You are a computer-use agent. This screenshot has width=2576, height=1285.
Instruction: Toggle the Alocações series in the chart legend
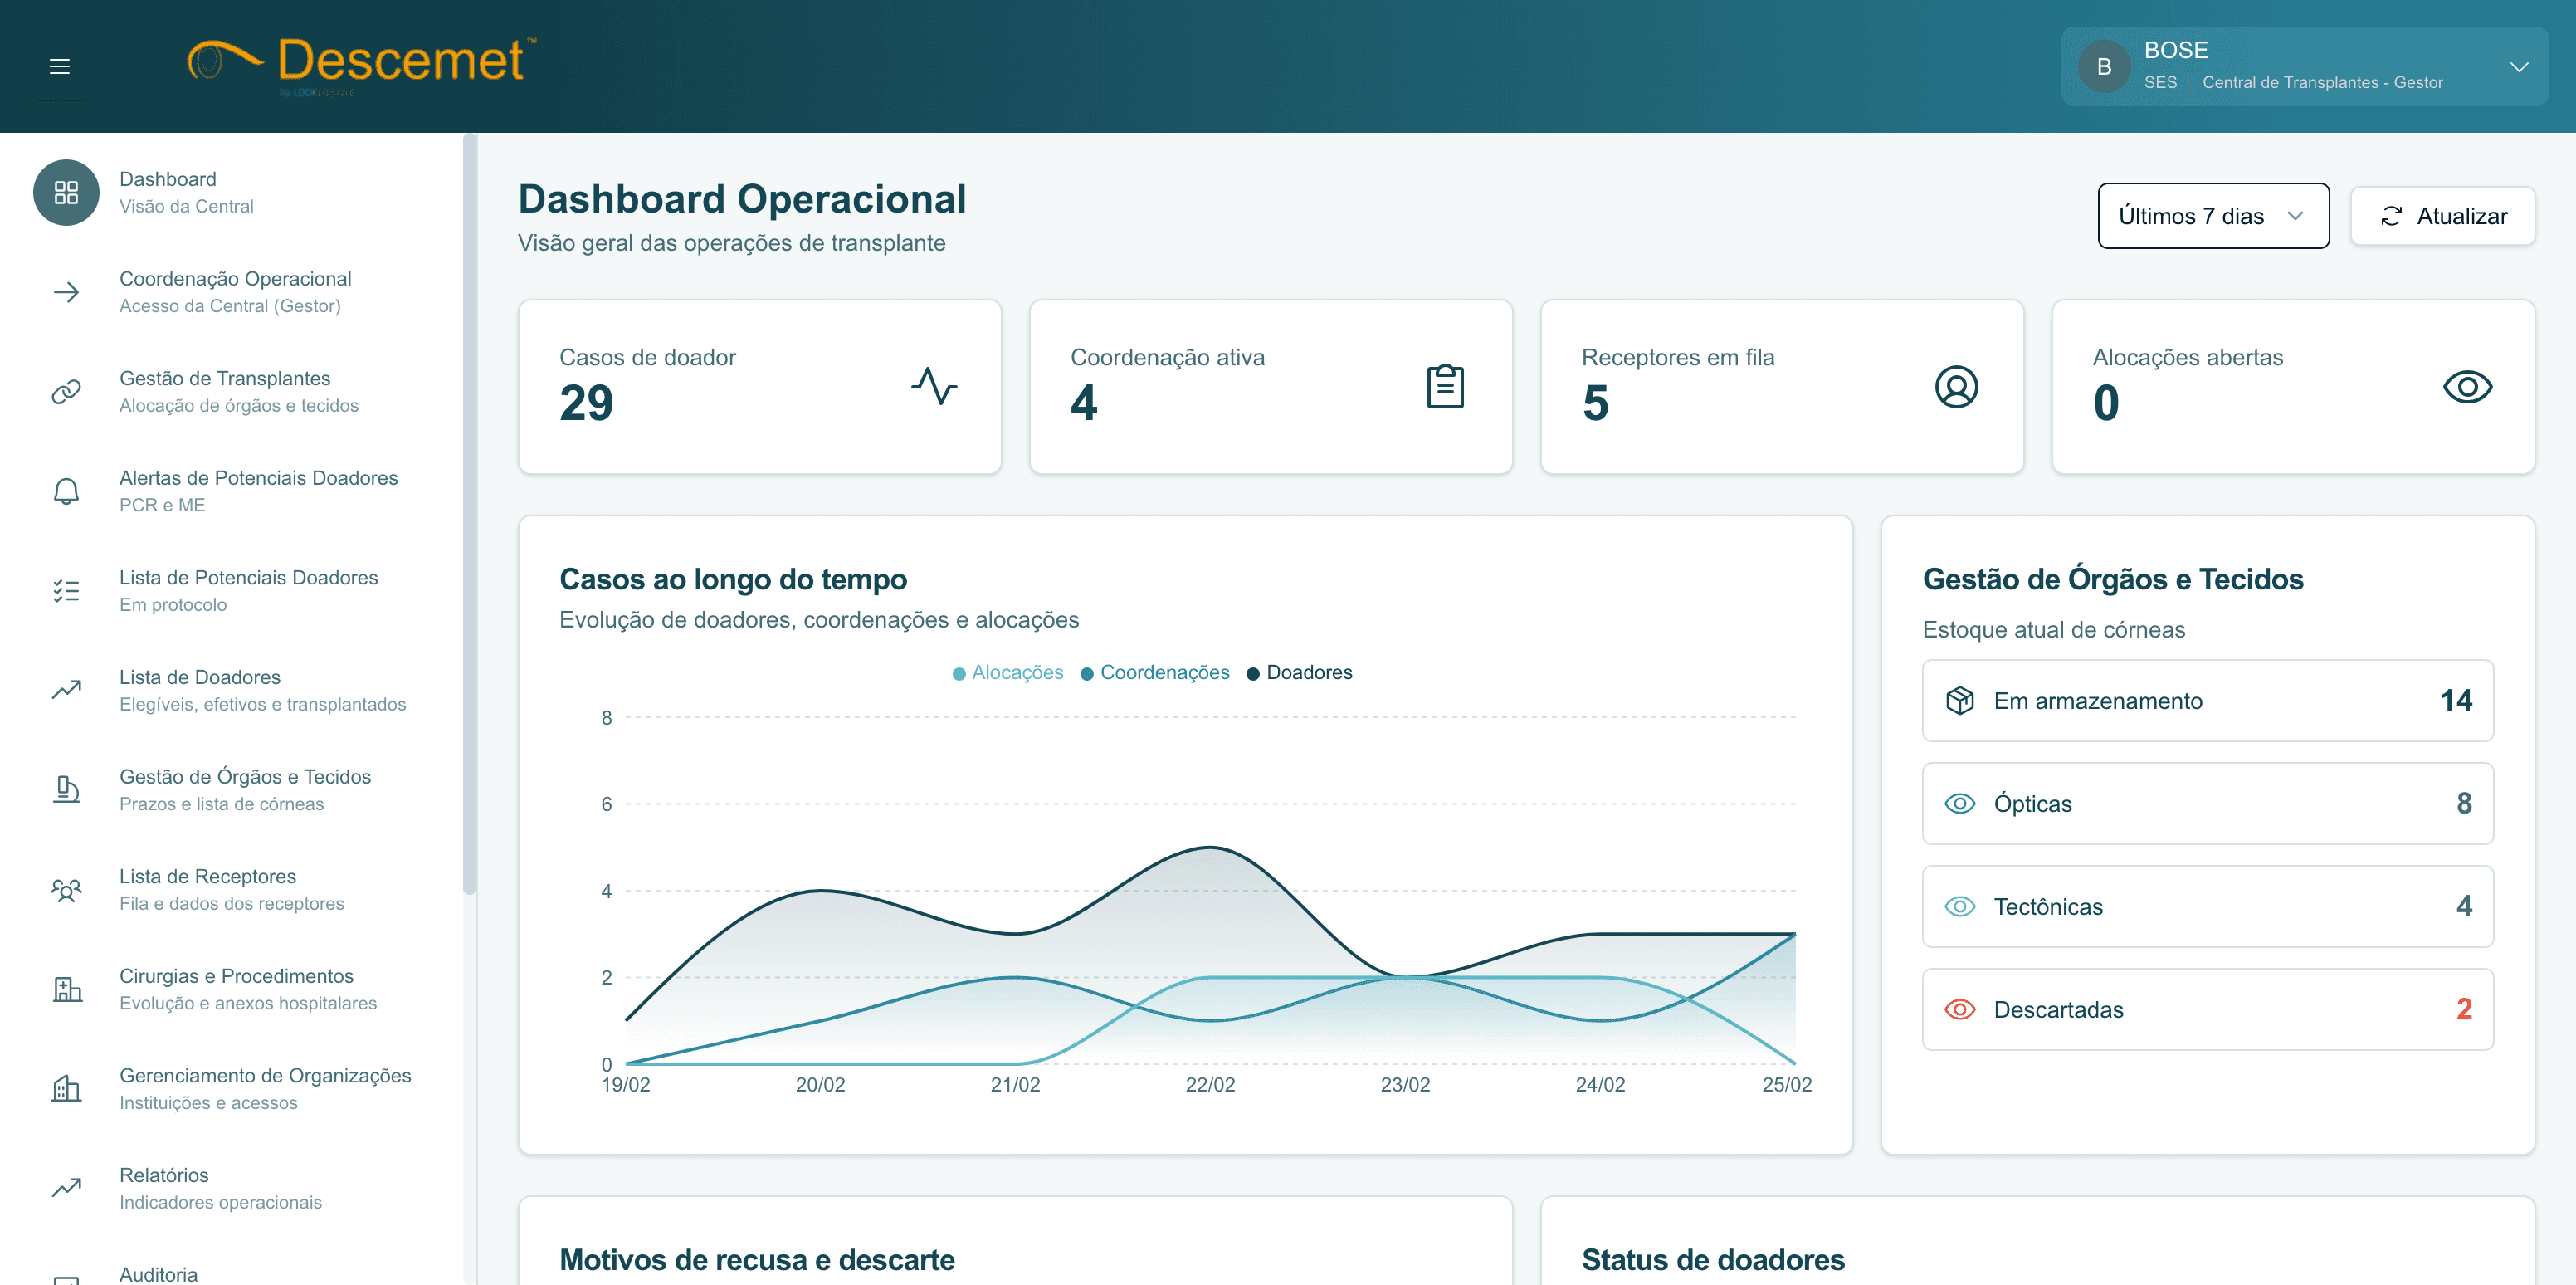pos(1008,672)
